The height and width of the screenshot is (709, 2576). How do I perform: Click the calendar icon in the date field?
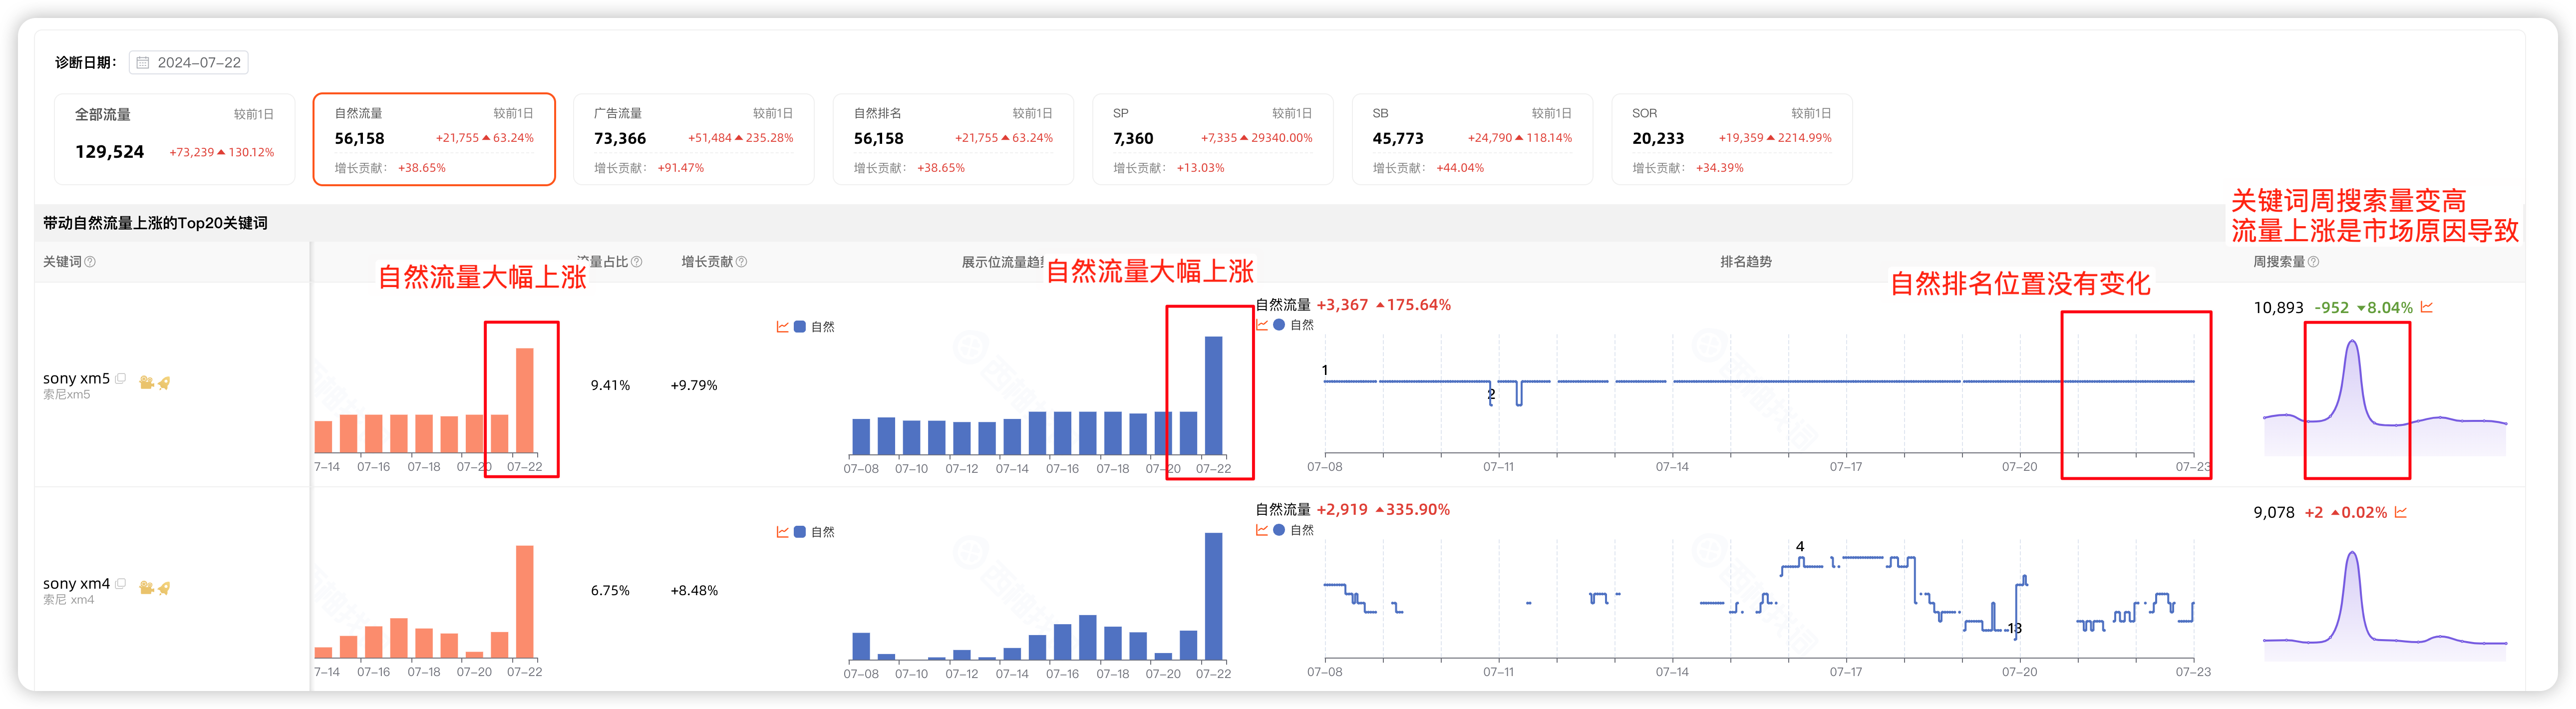(143, 63)
